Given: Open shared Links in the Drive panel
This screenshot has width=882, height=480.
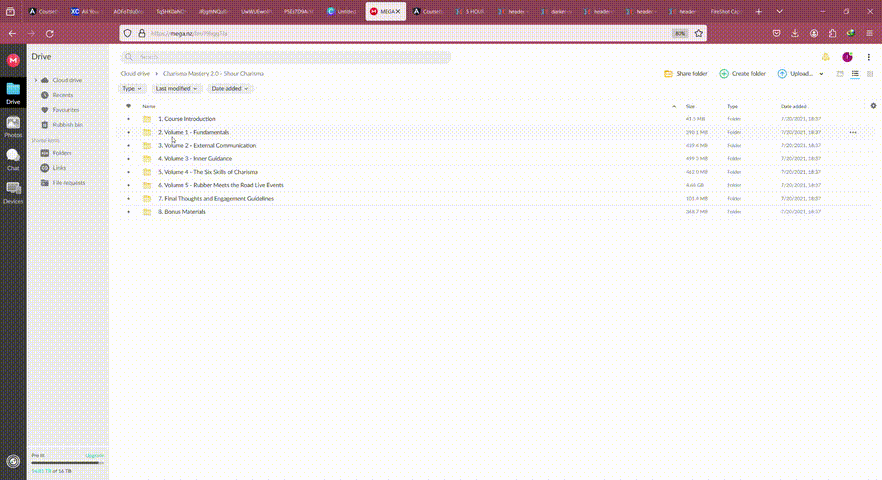Looking at the screenshot, I should click(59, 168).
